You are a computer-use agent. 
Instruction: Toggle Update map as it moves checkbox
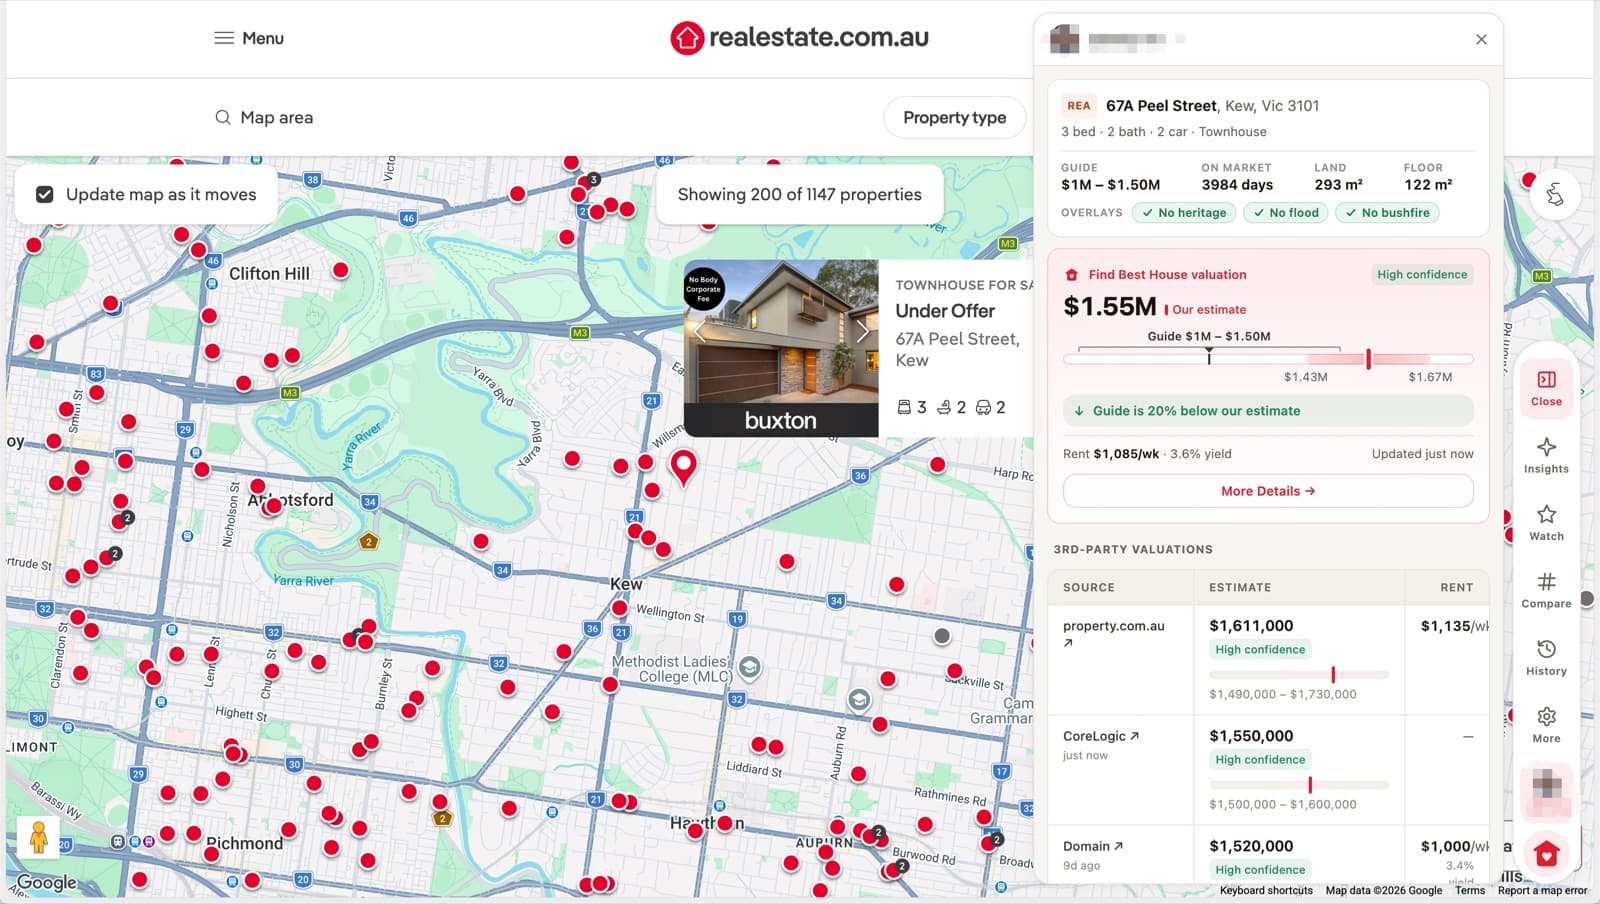pos(45,195)
